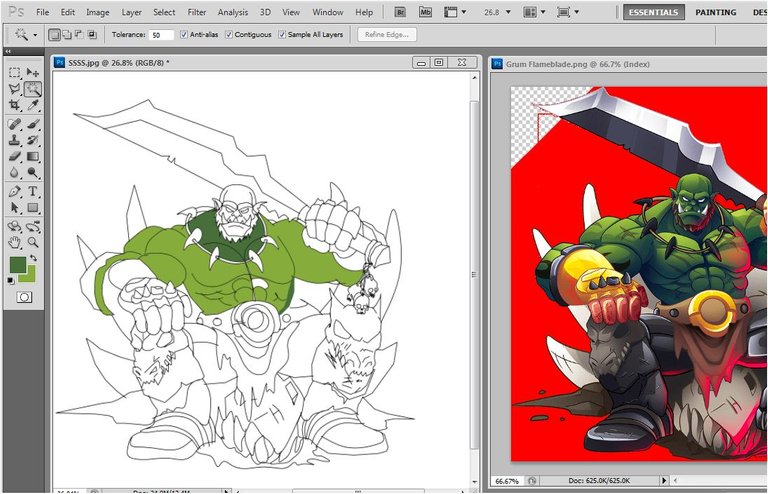
Task: Select the Blur tool
Action: tap(15, 172)
